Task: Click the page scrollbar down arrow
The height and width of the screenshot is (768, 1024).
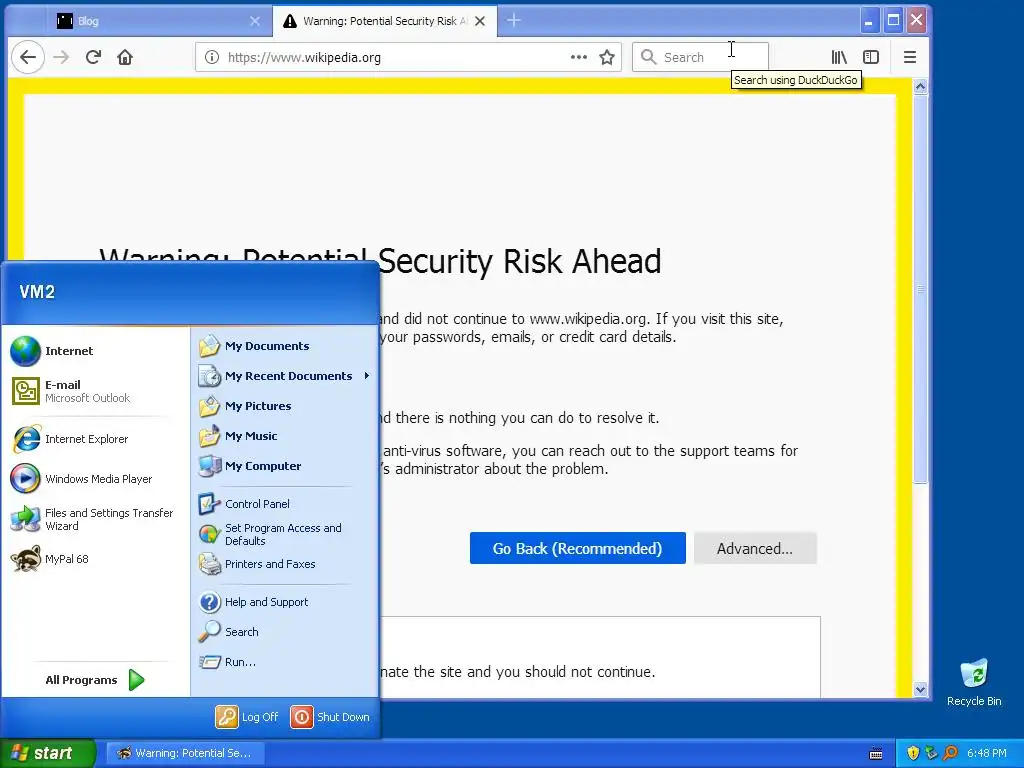Action: 920,690
